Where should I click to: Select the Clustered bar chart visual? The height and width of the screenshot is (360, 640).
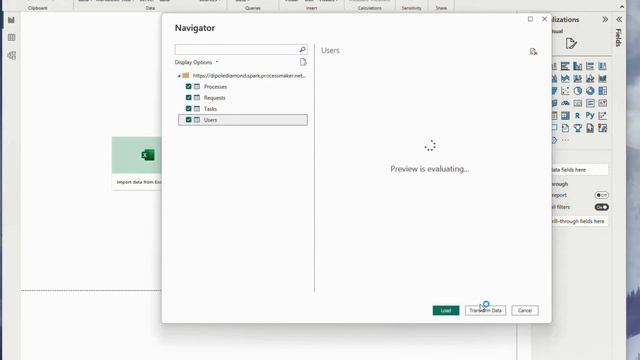[x=565, y=66]
